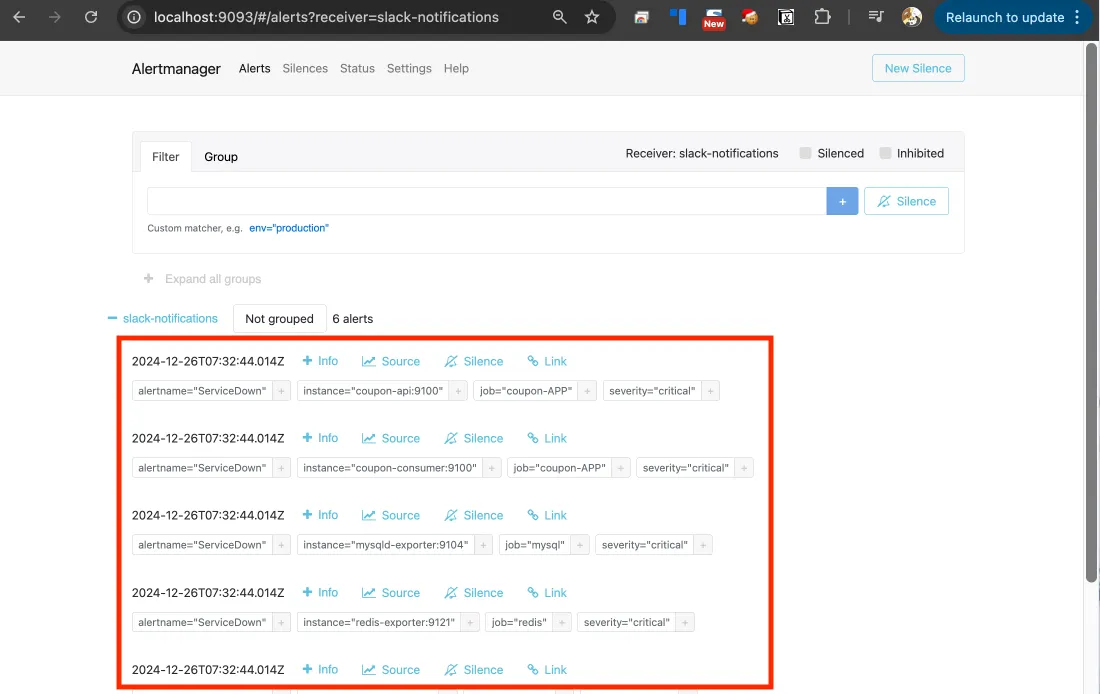The height and width of the screenshot is (694, 1100).
Task: Click the extension icon with red New badge
Action: [713, 18]
